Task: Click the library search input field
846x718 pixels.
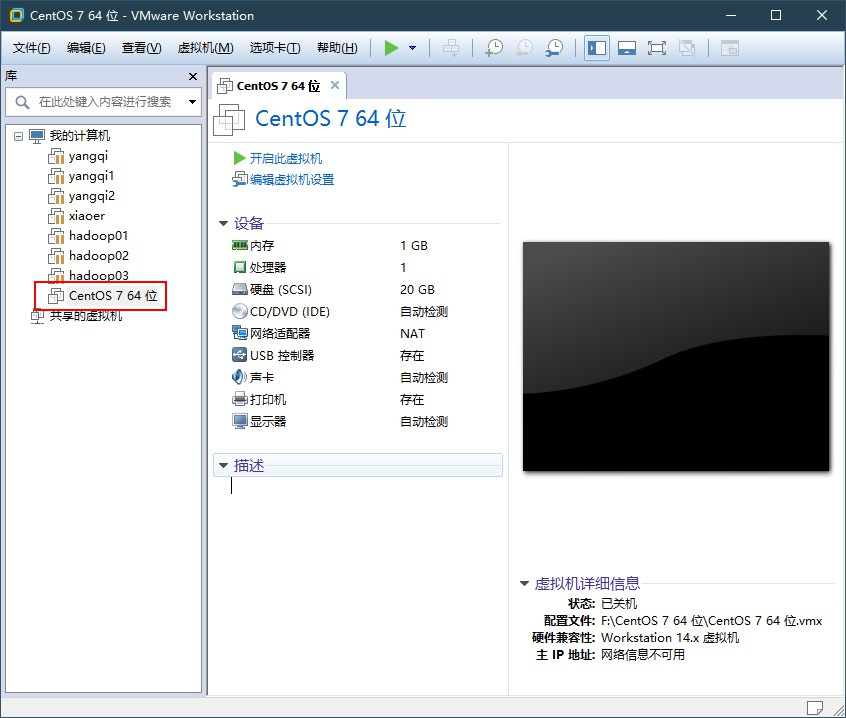Action: tap(103, 101)
